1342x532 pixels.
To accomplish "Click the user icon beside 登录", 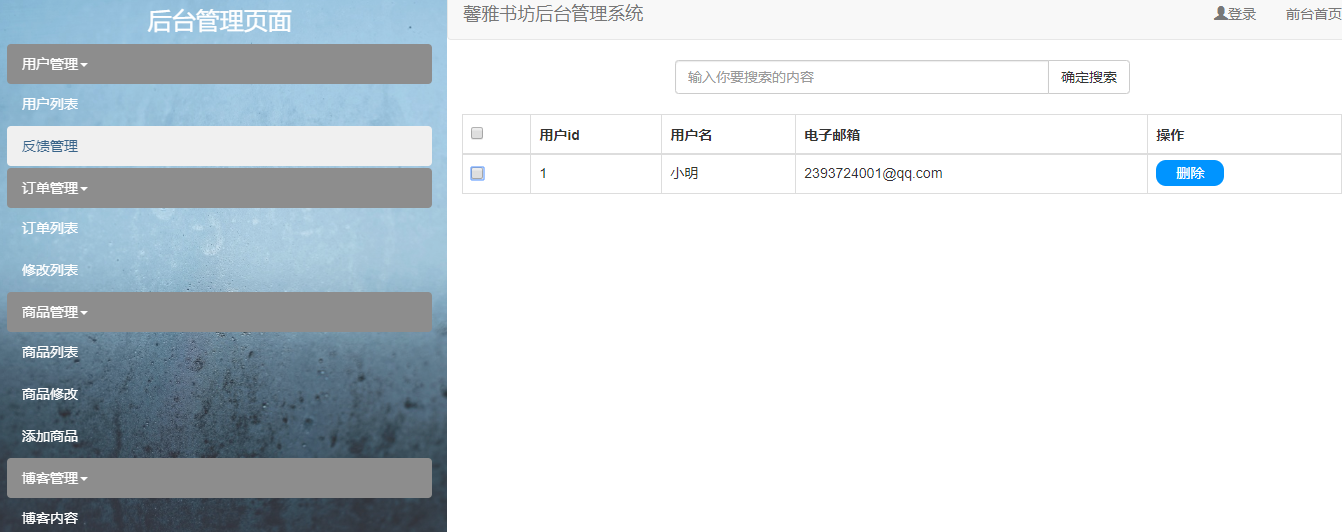I will [1220, 14].
